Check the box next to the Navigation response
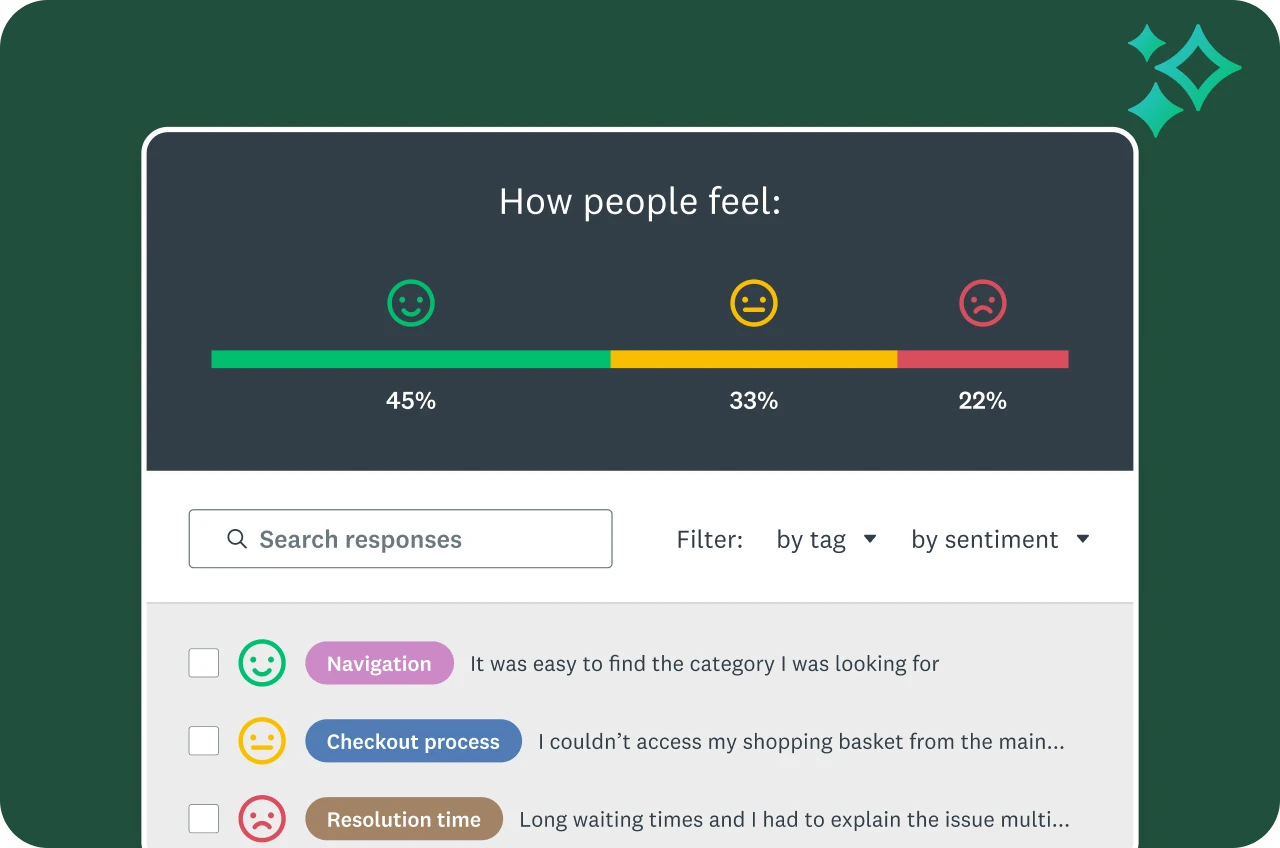Viewport: 1280px width, 848px height. pos(204,662)
